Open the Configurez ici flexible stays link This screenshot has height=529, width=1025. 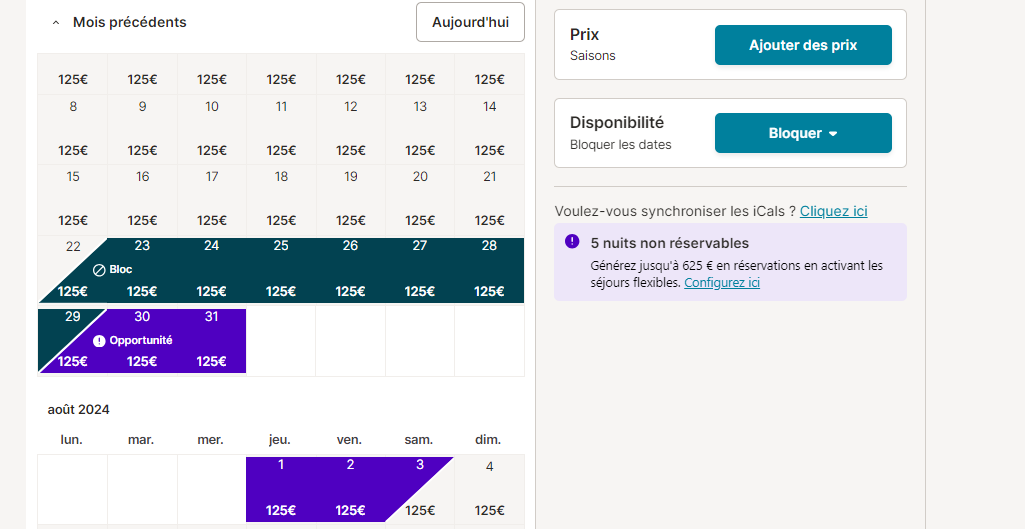point(722,282)
